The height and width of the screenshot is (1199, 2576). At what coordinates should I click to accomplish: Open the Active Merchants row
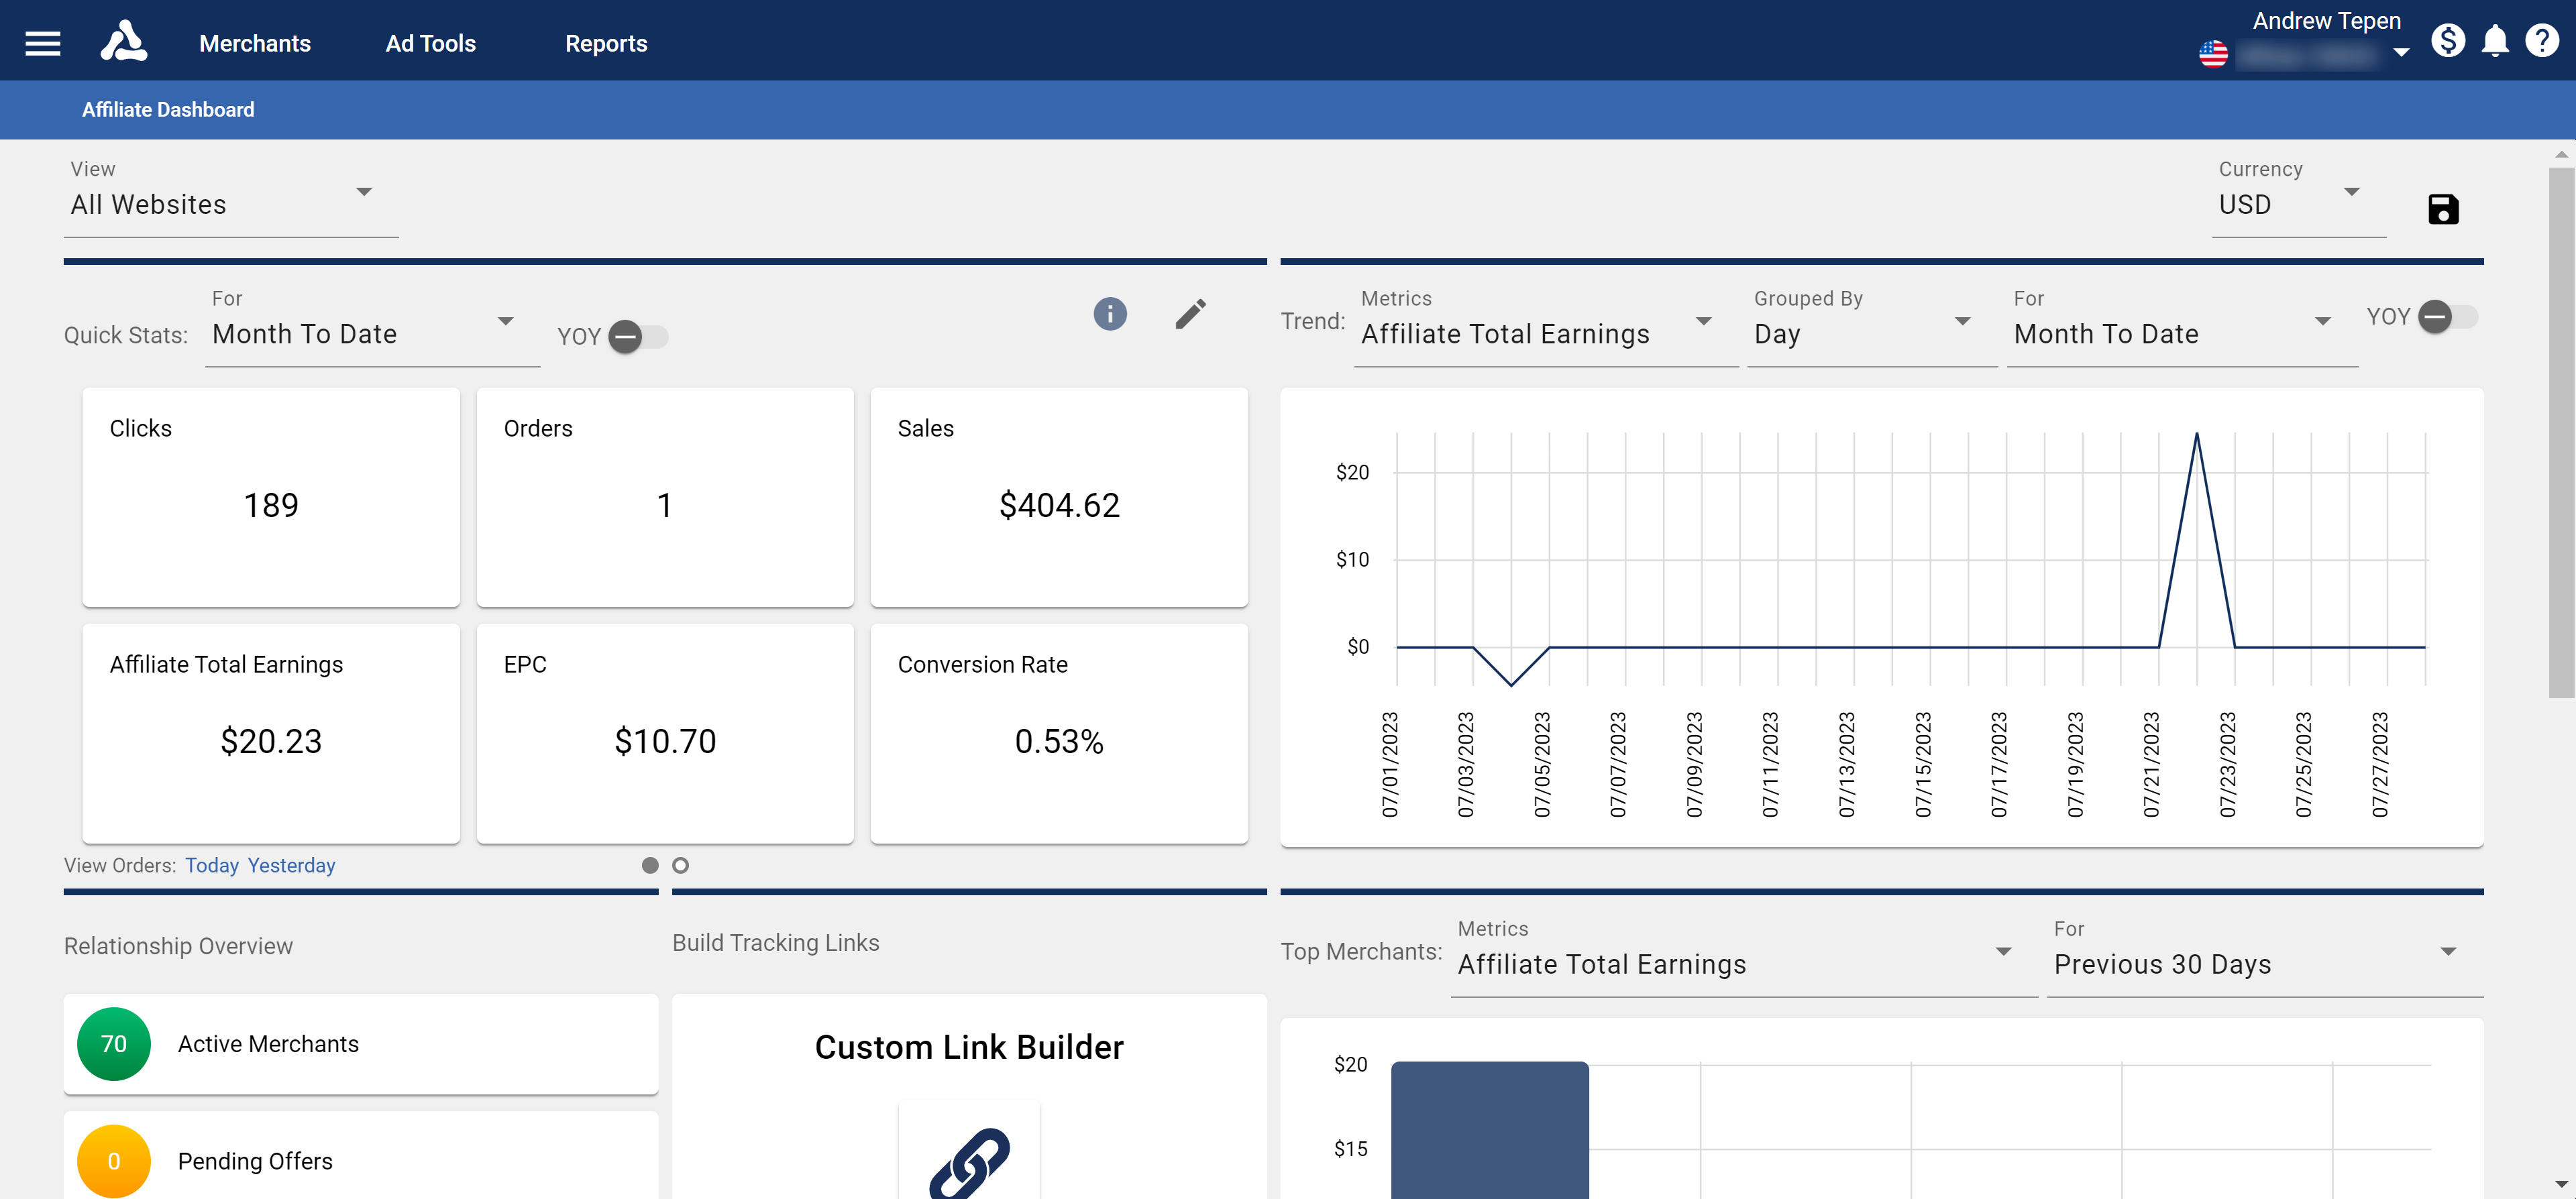coord(361,1043)
